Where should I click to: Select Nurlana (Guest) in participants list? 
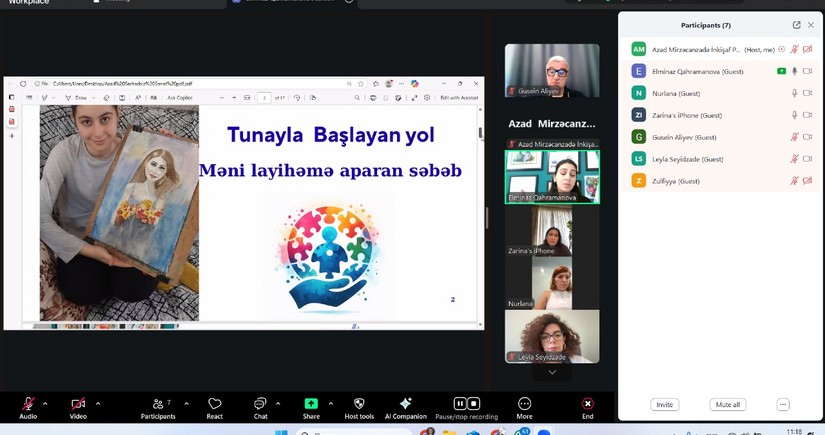tap(721, 93)
